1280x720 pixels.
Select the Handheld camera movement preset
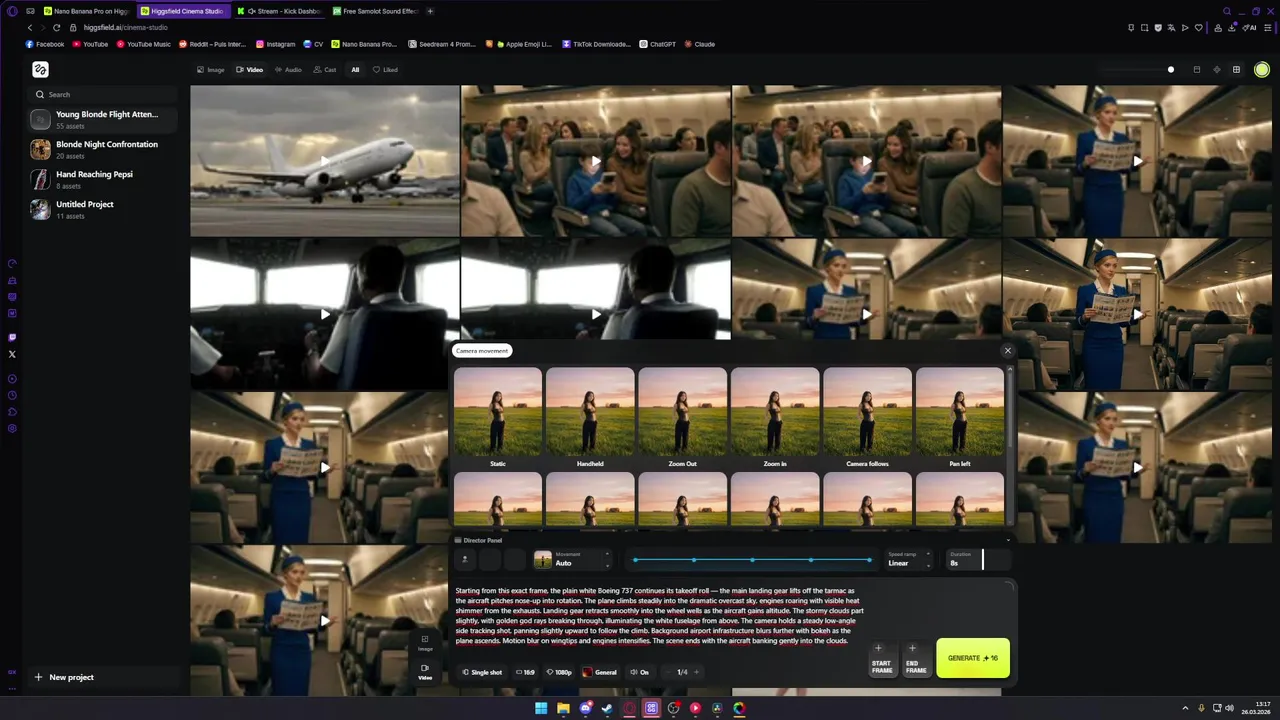[x=590, y=419]
